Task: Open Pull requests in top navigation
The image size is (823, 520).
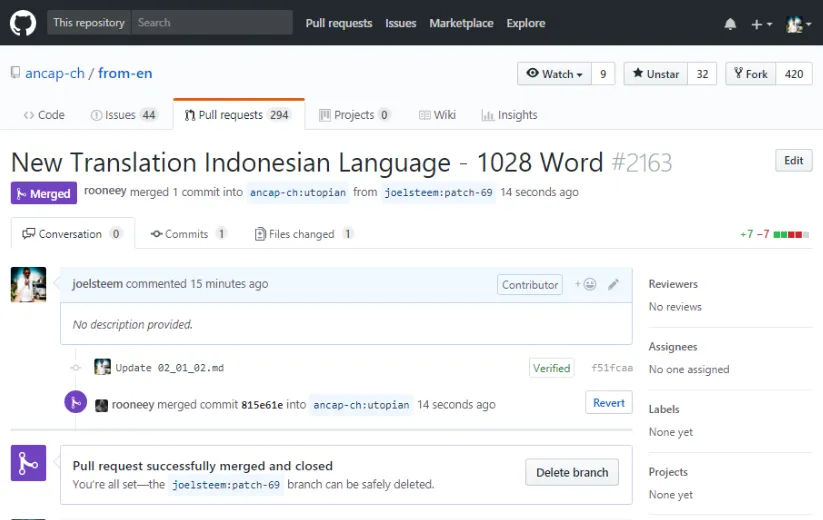Action: [339, 23]
